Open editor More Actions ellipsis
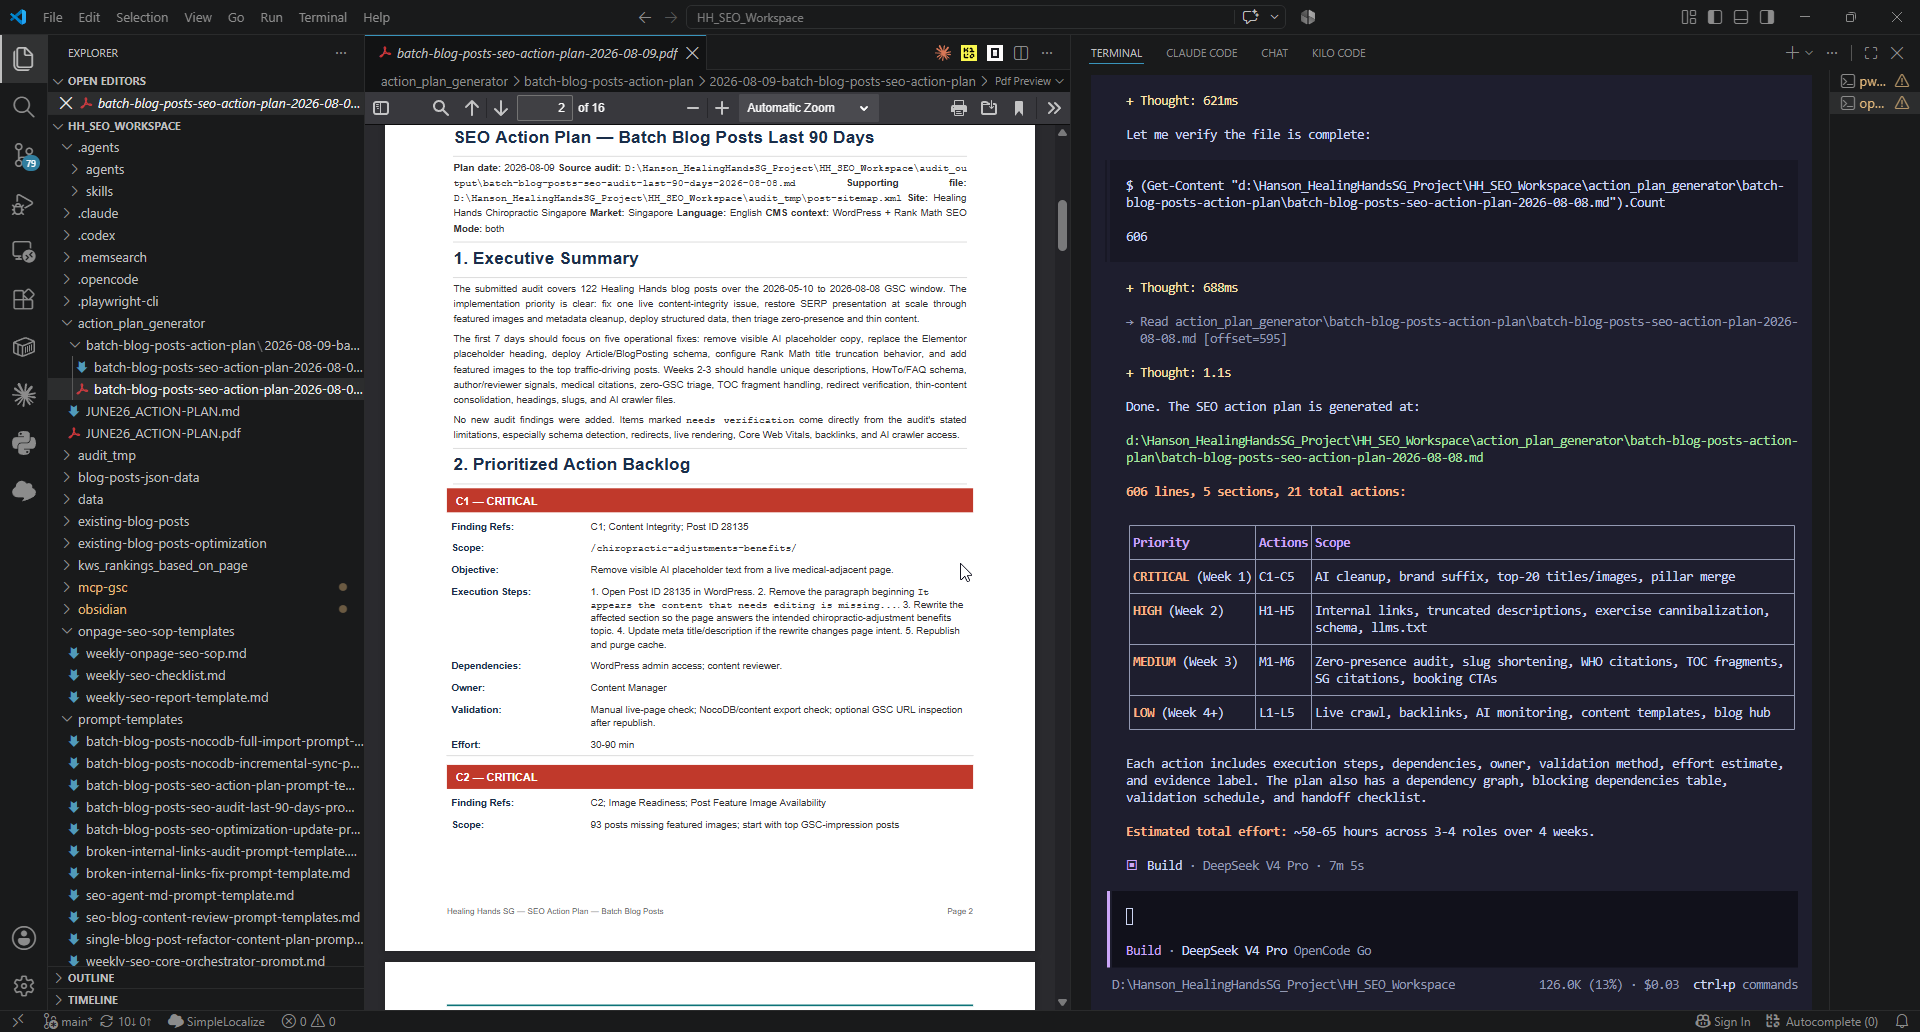1920x1032 pixels. [x=1047, y=53]
